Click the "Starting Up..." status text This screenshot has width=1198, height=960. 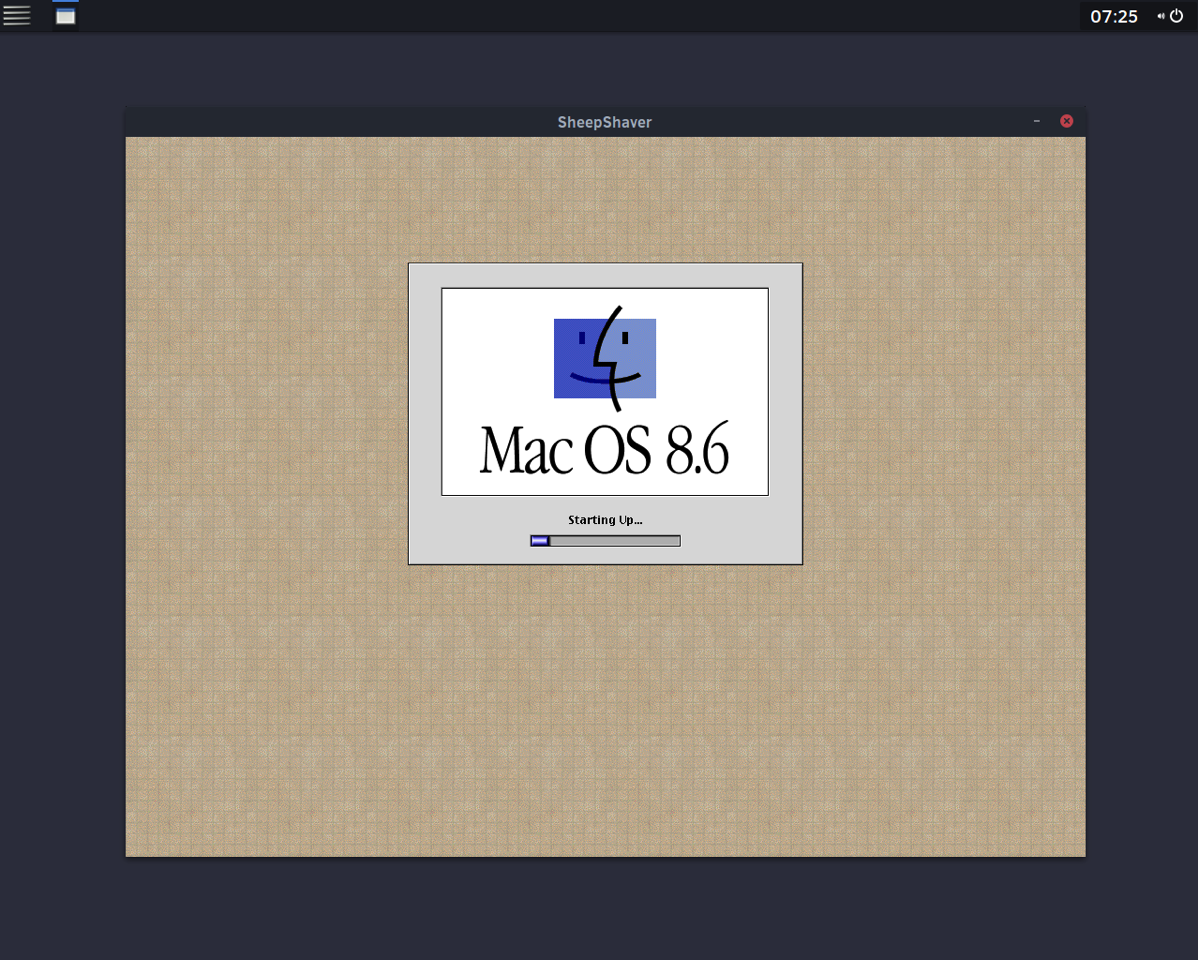click(605, 520)
